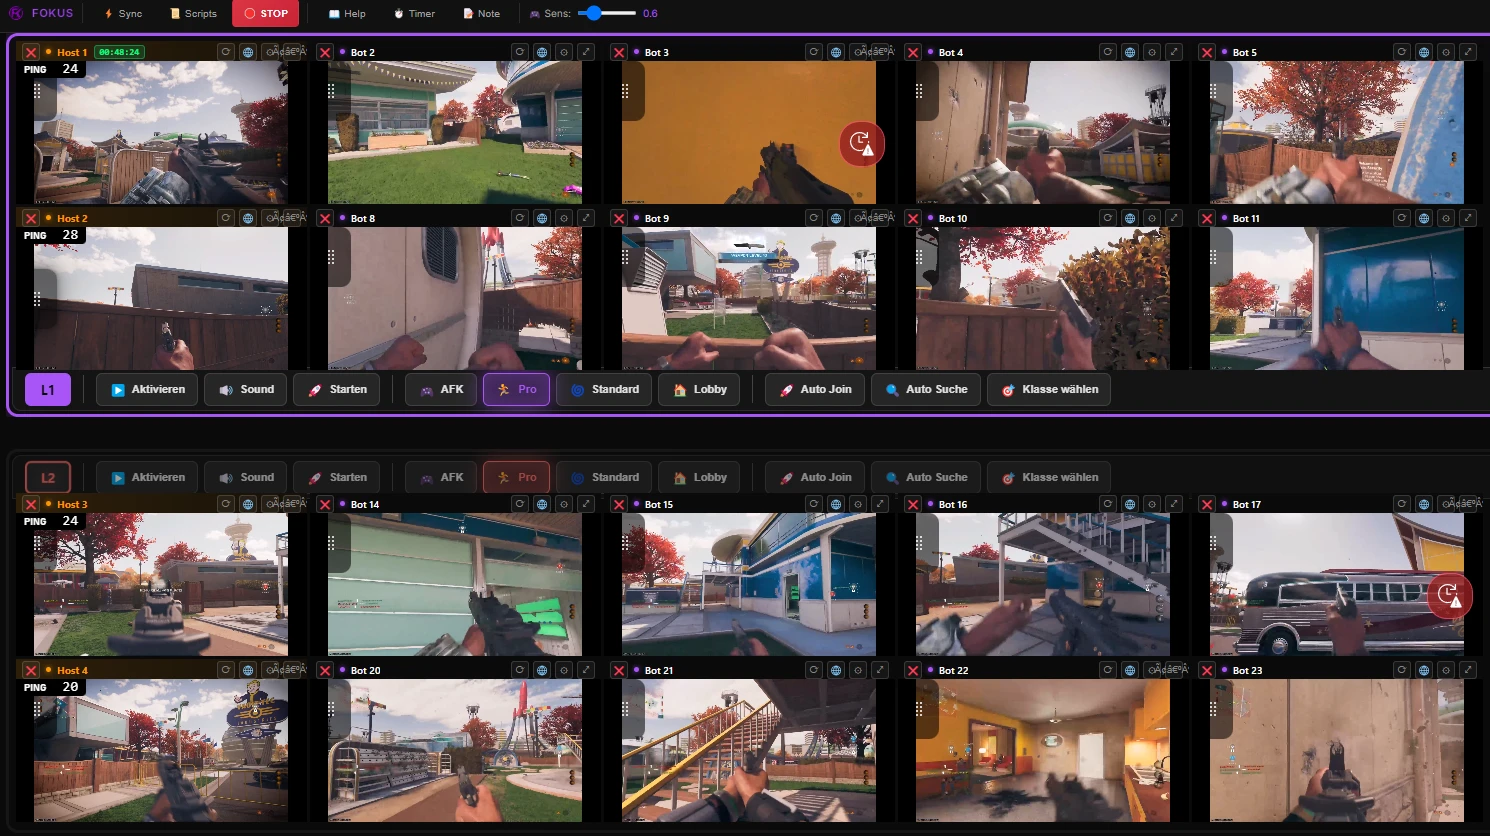Image resolution: width=1490 pixels, height=836 pixels.
Task: Close the Bot 15 tile with red X
Action: 619,504
